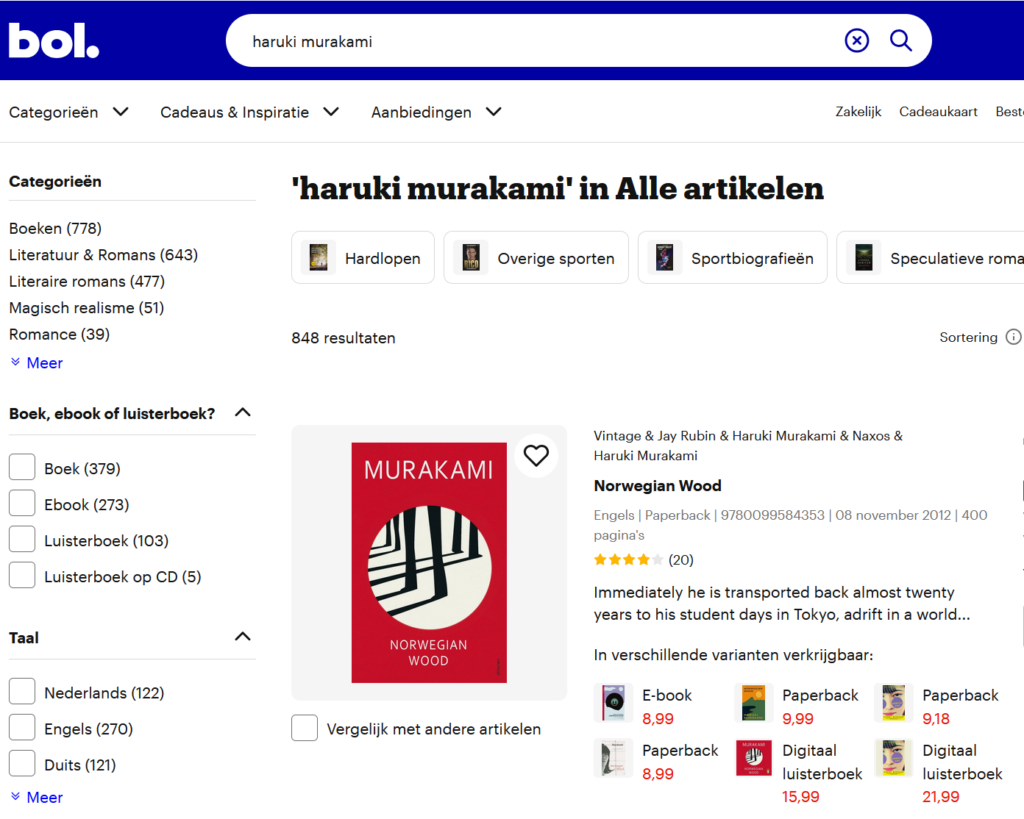1024x819 pixels.
Task: Click the Sortering info icon
Action: coord(1013,338)
